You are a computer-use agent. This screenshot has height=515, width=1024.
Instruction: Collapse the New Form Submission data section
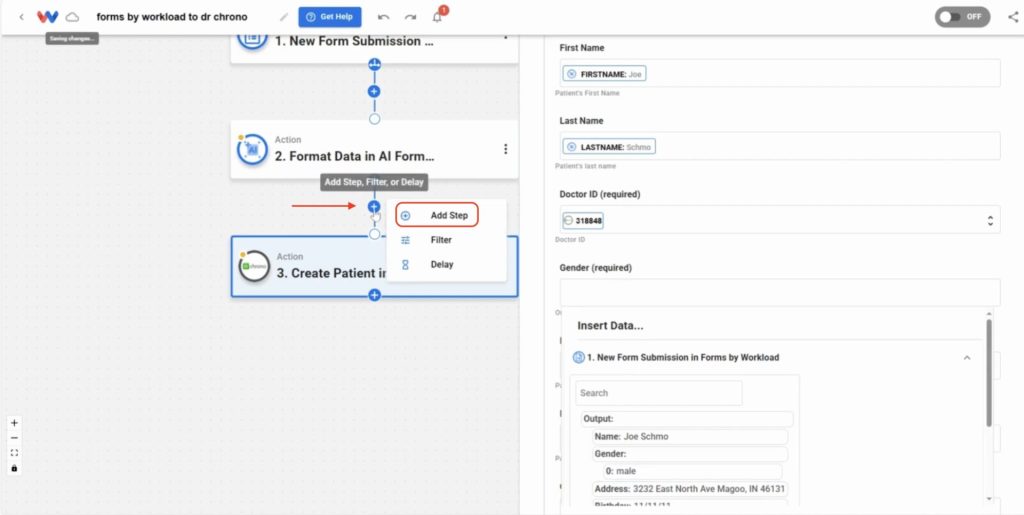pos(967,358)
